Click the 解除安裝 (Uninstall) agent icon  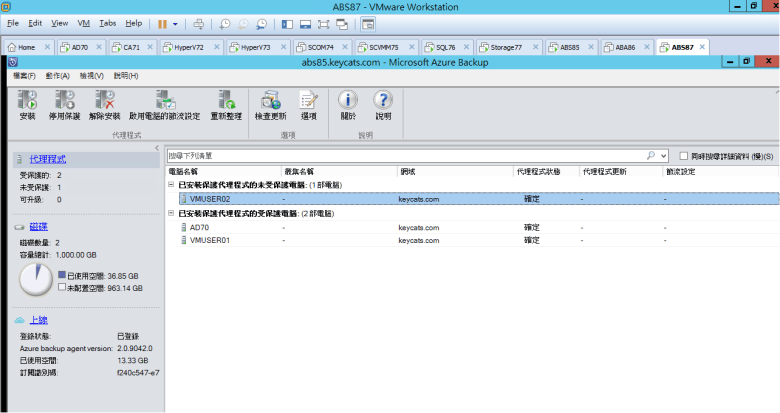tap(105, 100)
